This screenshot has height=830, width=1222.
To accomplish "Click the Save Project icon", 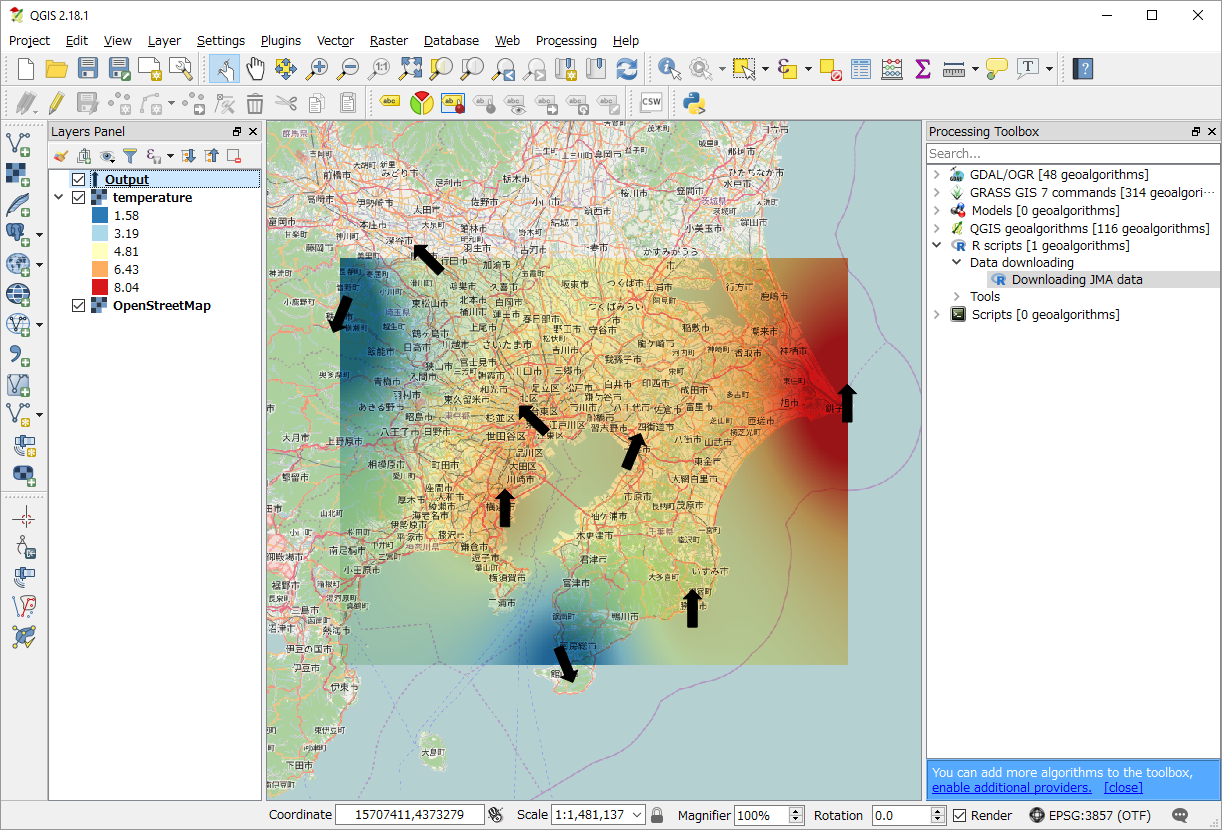I will tap(88, 69).
